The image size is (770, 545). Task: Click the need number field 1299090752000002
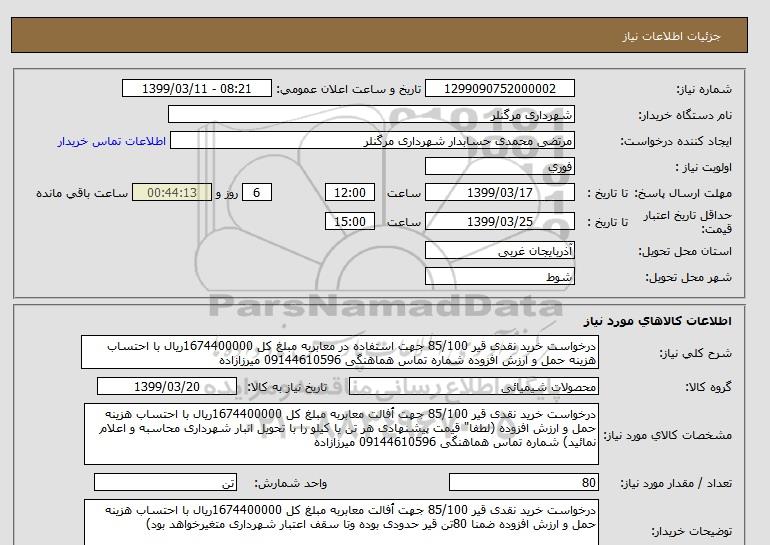(x=499, y=89)
